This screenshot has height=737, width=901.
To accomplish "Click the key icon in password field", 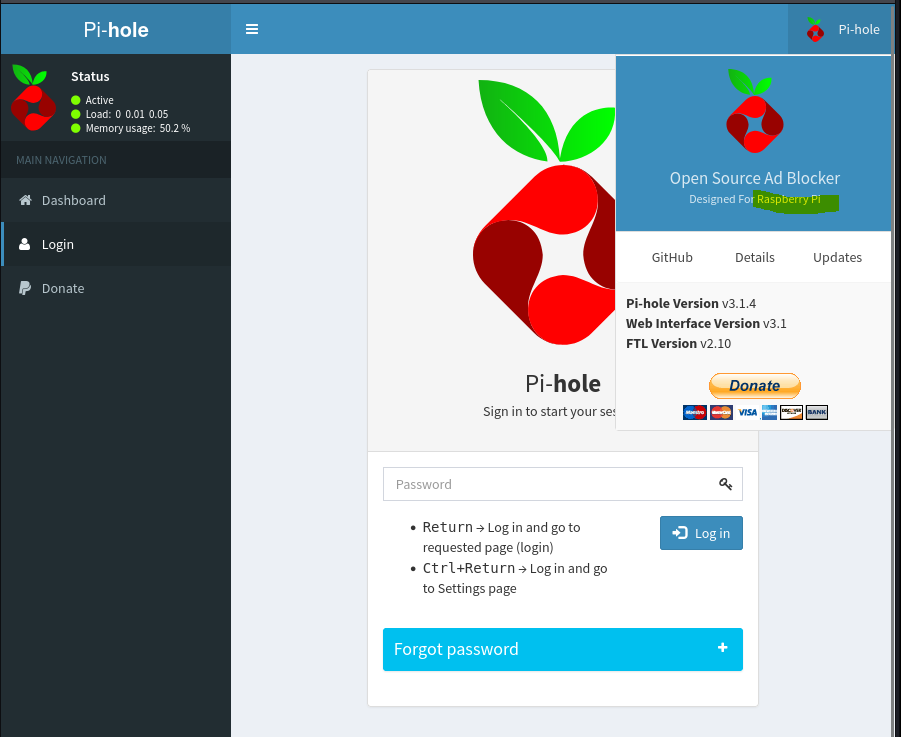I will coord(725,484).
